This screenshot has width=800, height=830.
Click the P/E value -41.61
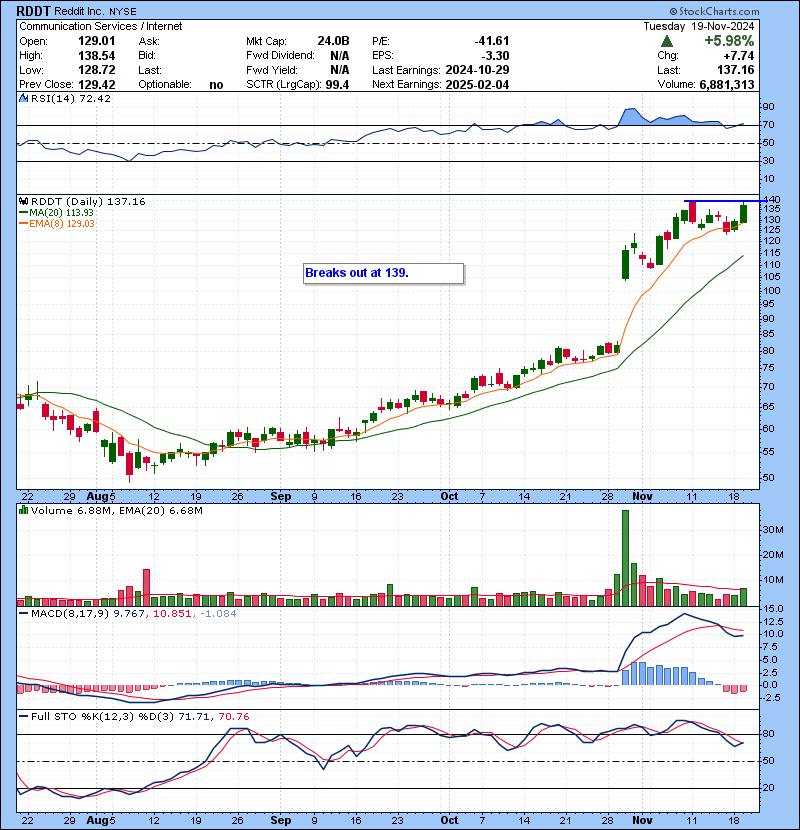[491, 41]
